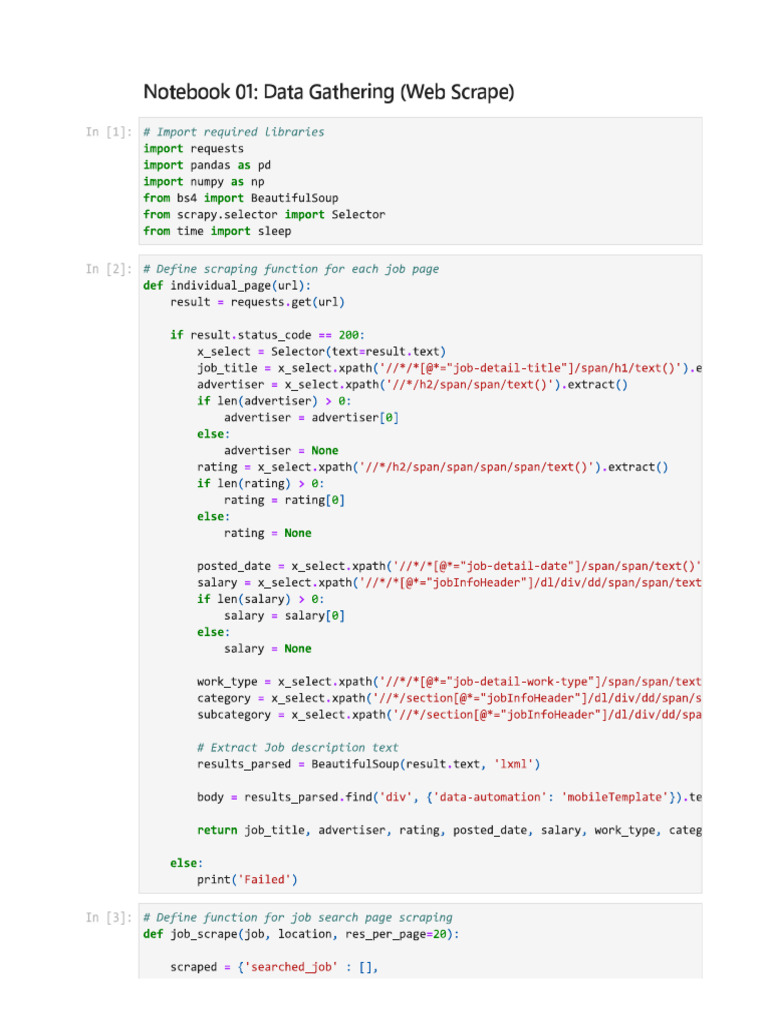Click the 'In [3]:' cell prompt
This screenshot has height=1024, width=768.
click(x=108, y=918)
